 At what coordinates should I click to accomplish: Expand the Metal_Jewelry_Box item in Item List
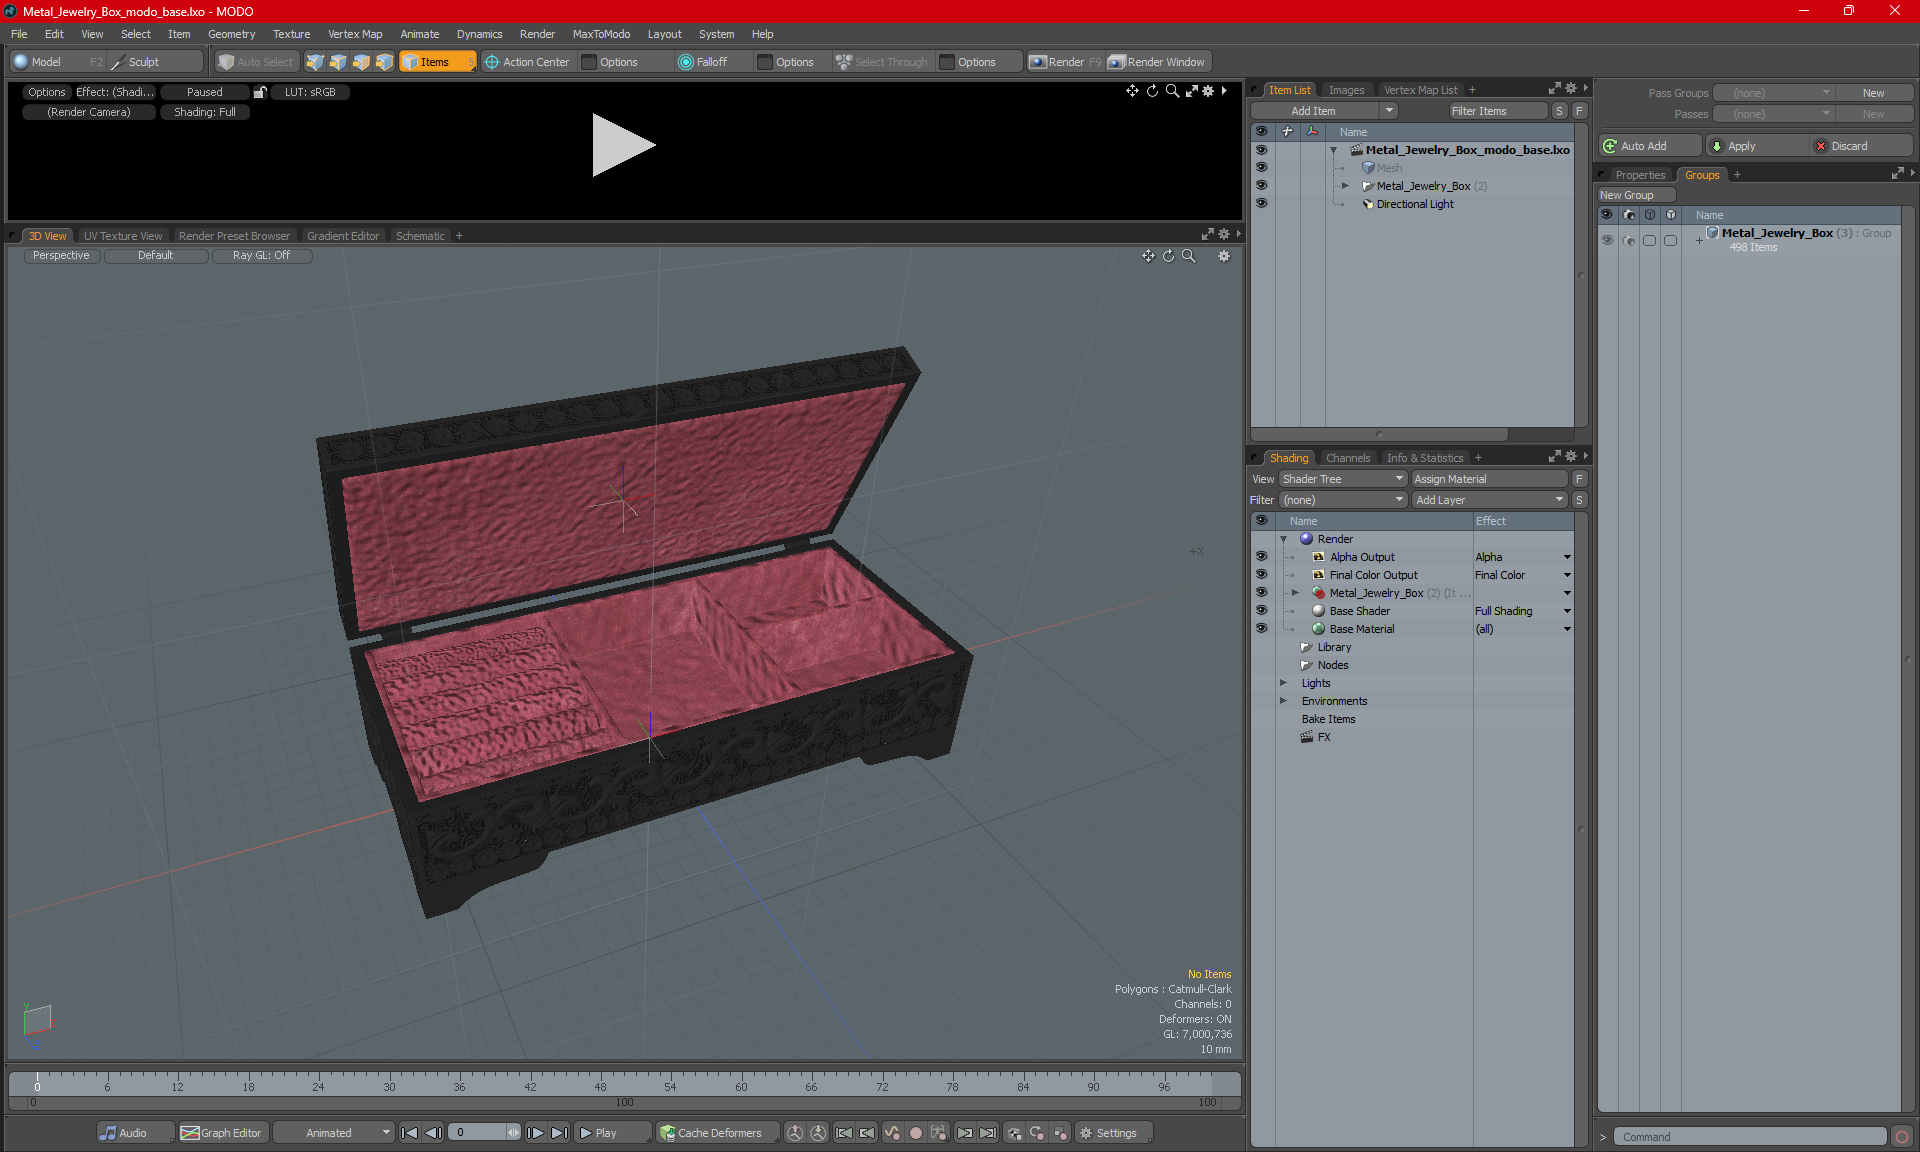tap(1345, 186)
